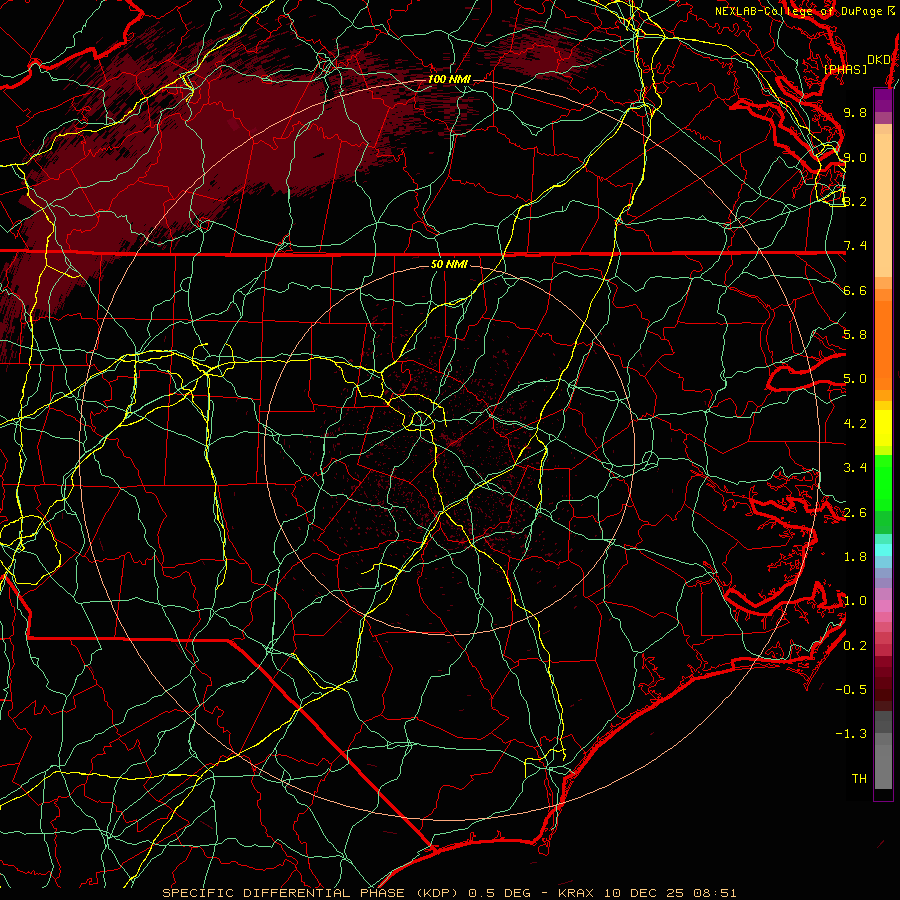Click the KRAX station identifier
This screenshot has width=900, height=900.
coord(576,893)
